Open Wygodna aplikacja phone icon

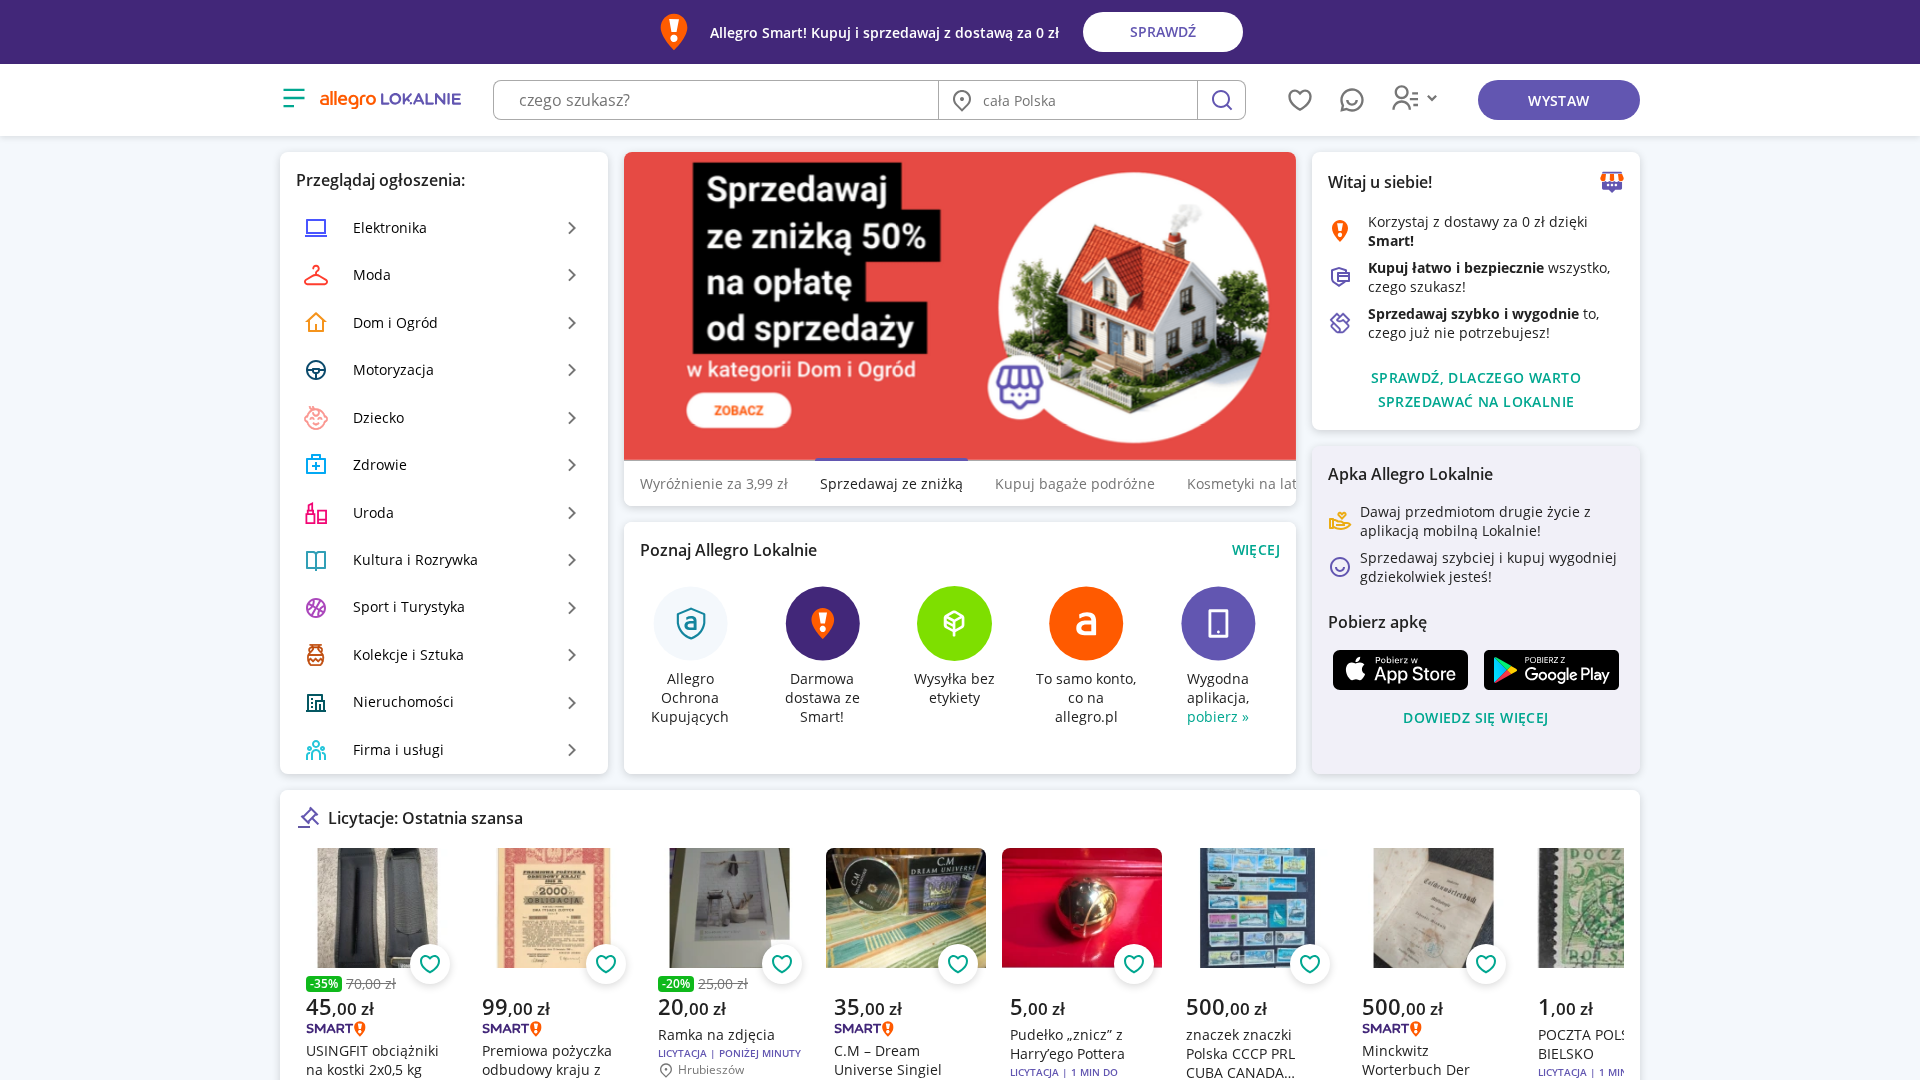click(1218, 623)
